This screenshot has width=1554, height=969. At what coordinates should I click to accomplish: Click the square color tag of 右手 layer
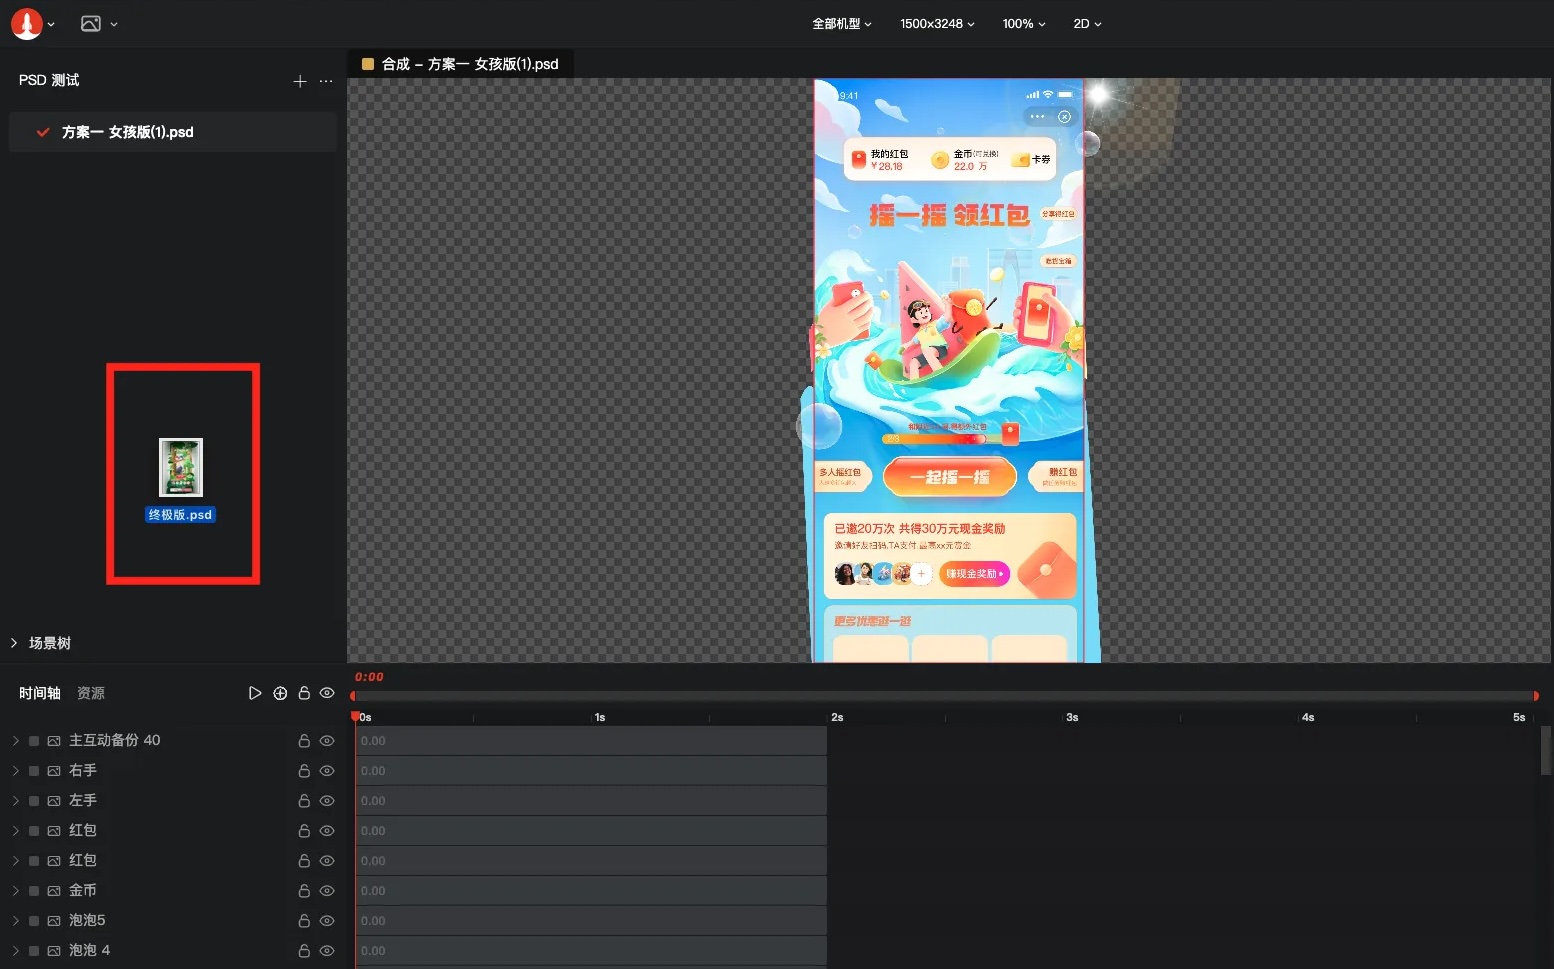pyautogui.click(x=34, y=771)
